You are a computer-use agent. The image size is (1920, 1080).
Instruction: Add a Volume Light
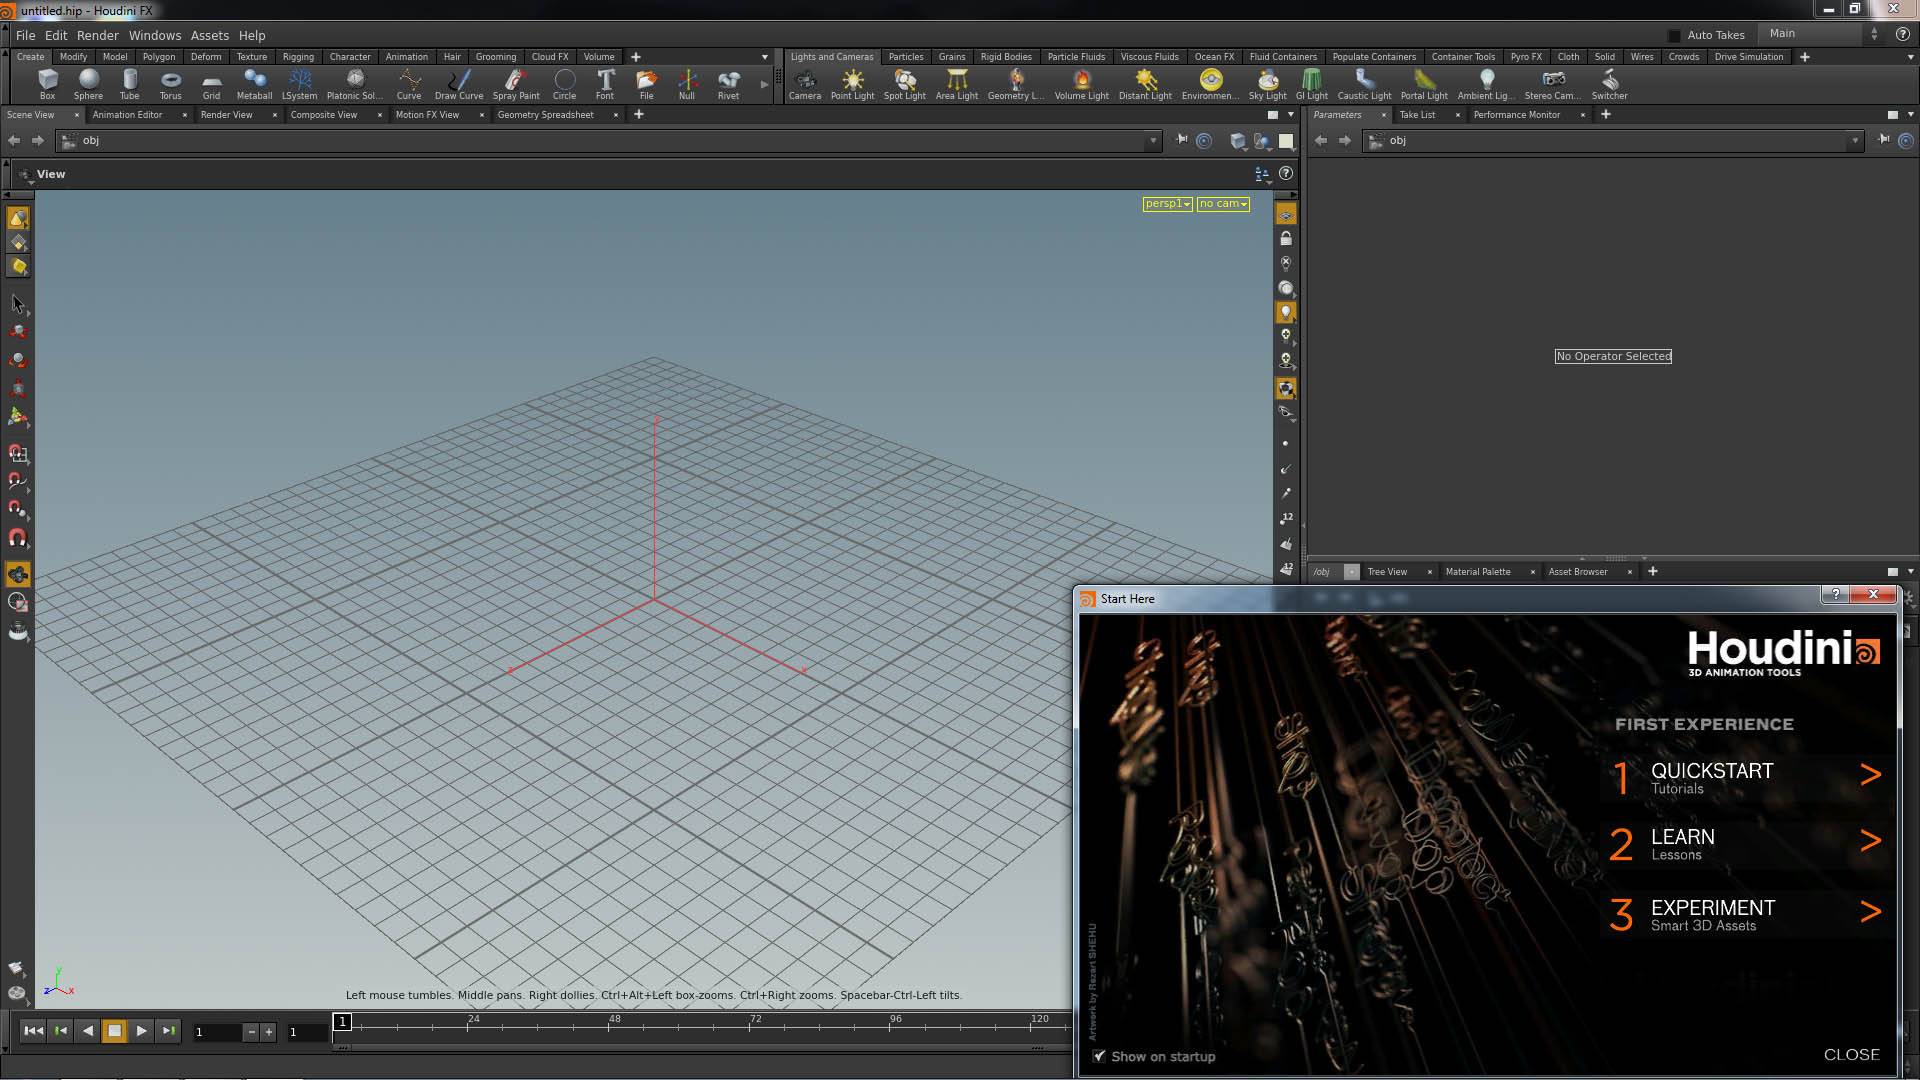(x=1081, y=84)
